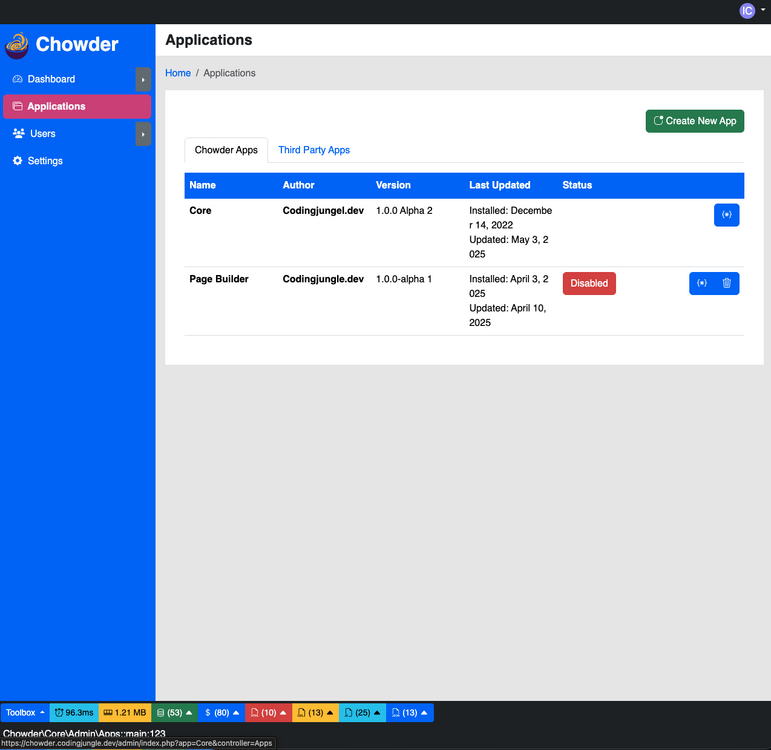Switch to the Third Party Apps tab
The image size is (771, 750).
point(314,150)
